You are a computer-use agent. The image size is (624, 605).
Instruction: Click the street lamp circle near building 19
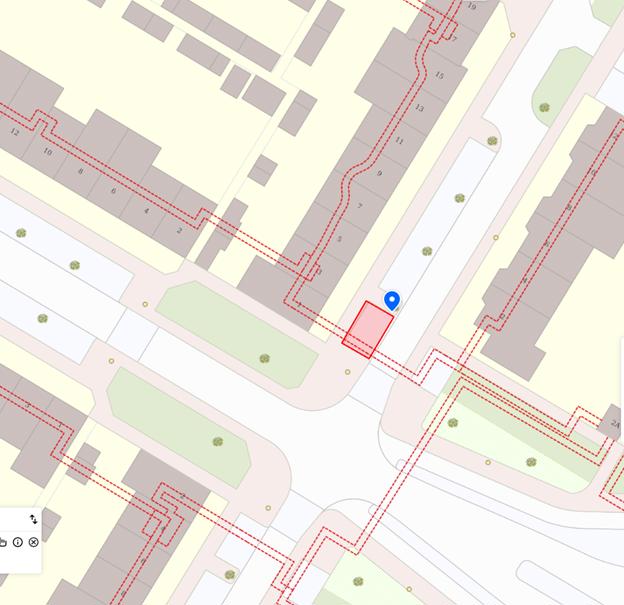point(513,35)
